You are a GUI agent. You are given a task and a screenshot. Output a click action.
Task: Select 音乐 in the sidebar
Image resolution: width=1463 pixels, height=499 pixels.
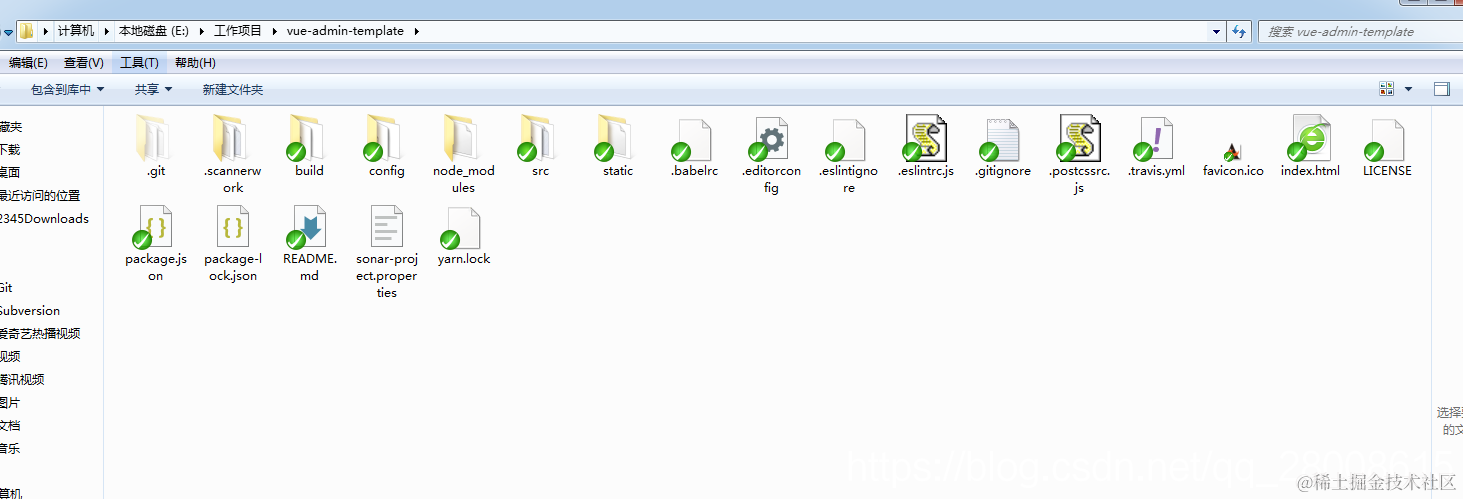[x=10, y=449]
